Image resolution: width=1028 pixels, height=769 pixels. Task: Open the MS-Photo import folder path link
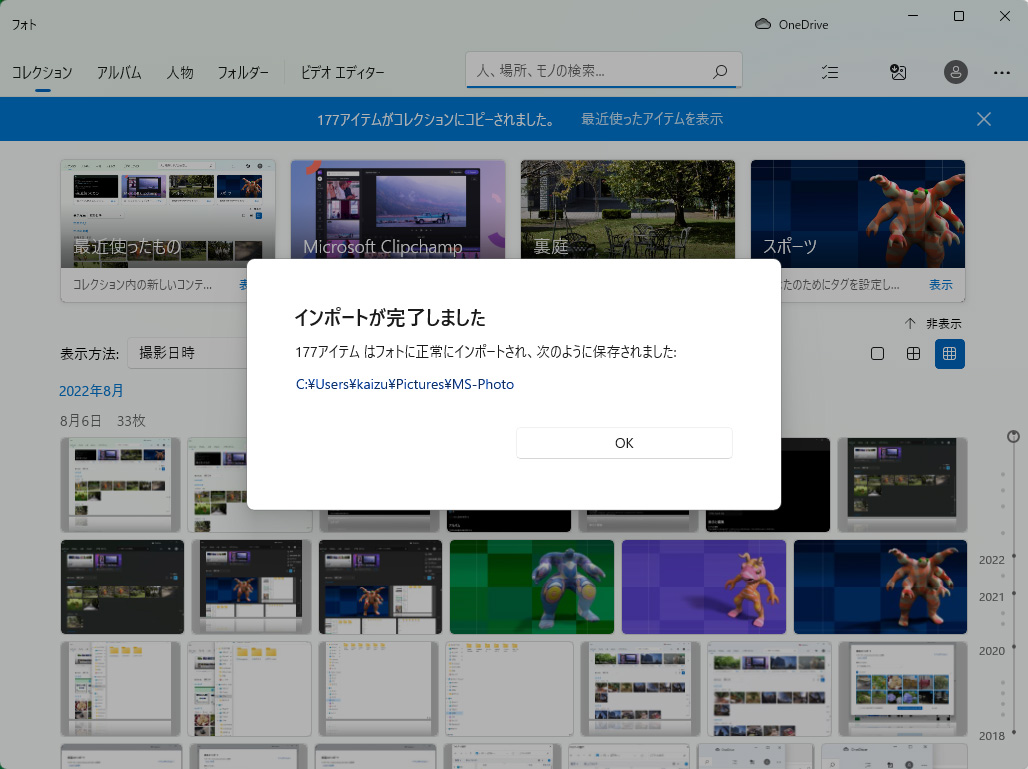click(x=405, y=384)
